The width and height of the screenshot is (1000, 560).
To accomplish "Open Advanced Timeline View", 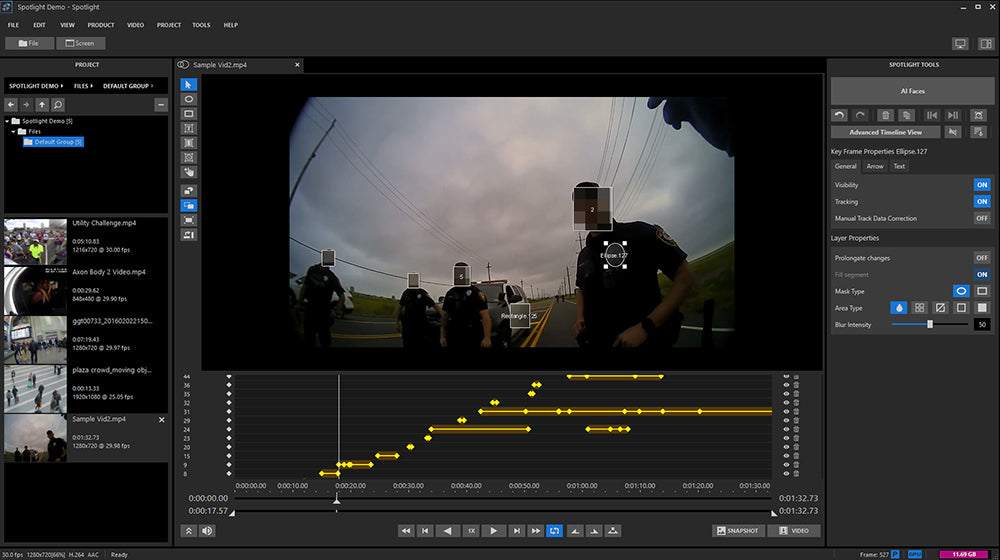I will click(x=886, y=132).
